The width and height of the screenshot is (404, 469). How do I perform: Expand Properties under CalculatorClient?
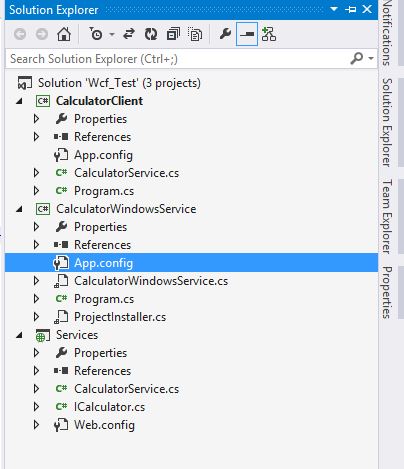(x=36, y=119)
